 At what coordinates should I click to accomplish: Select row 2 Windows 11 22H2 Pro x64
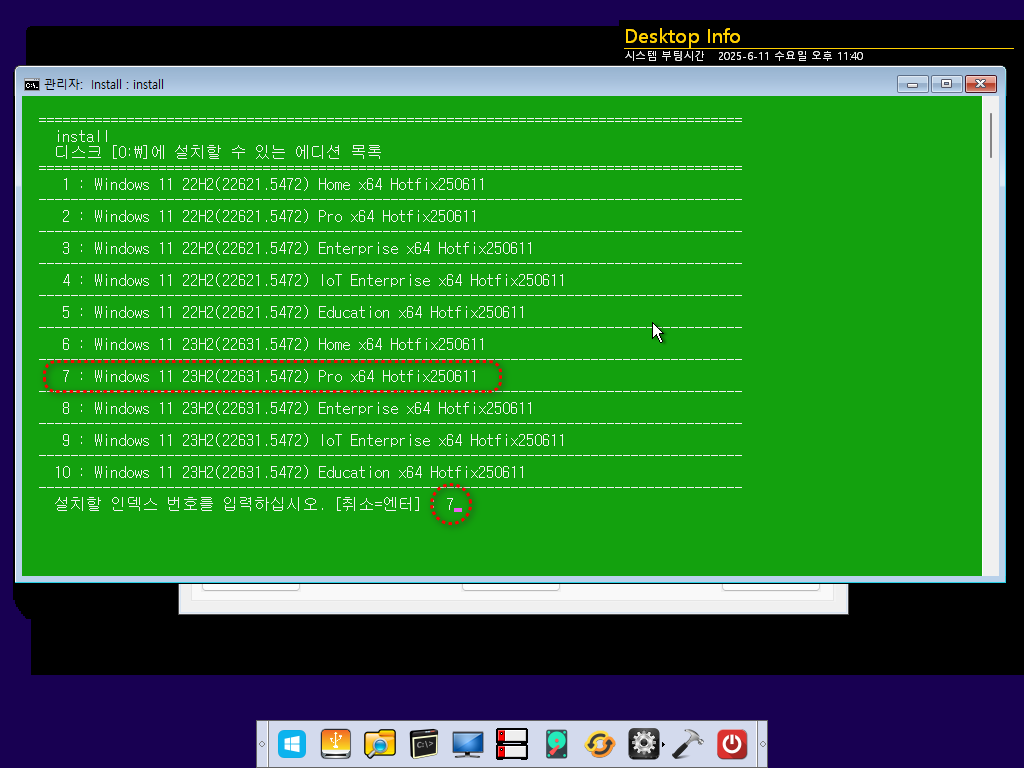pos(269,217)
